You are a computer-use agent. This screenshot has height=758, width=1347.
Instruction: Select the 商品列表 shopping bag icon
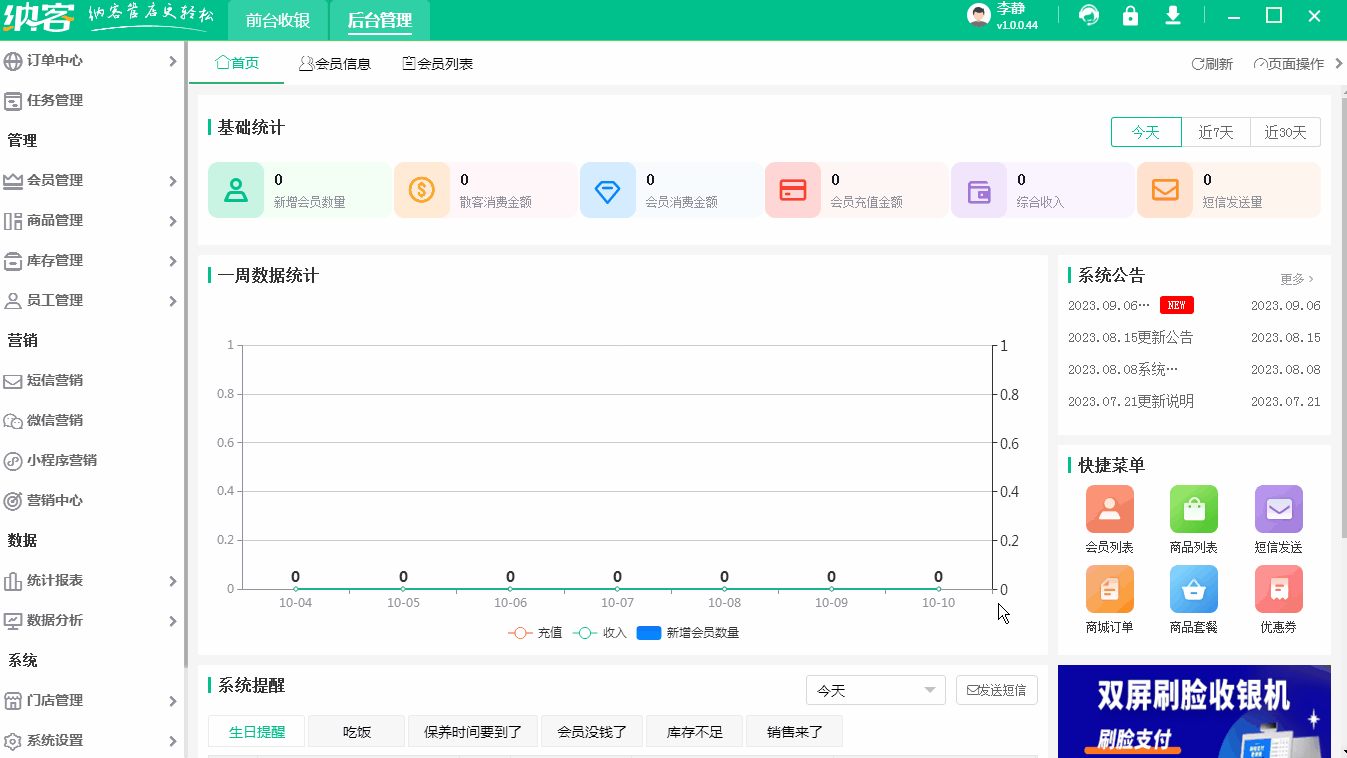click(1193, 508)
